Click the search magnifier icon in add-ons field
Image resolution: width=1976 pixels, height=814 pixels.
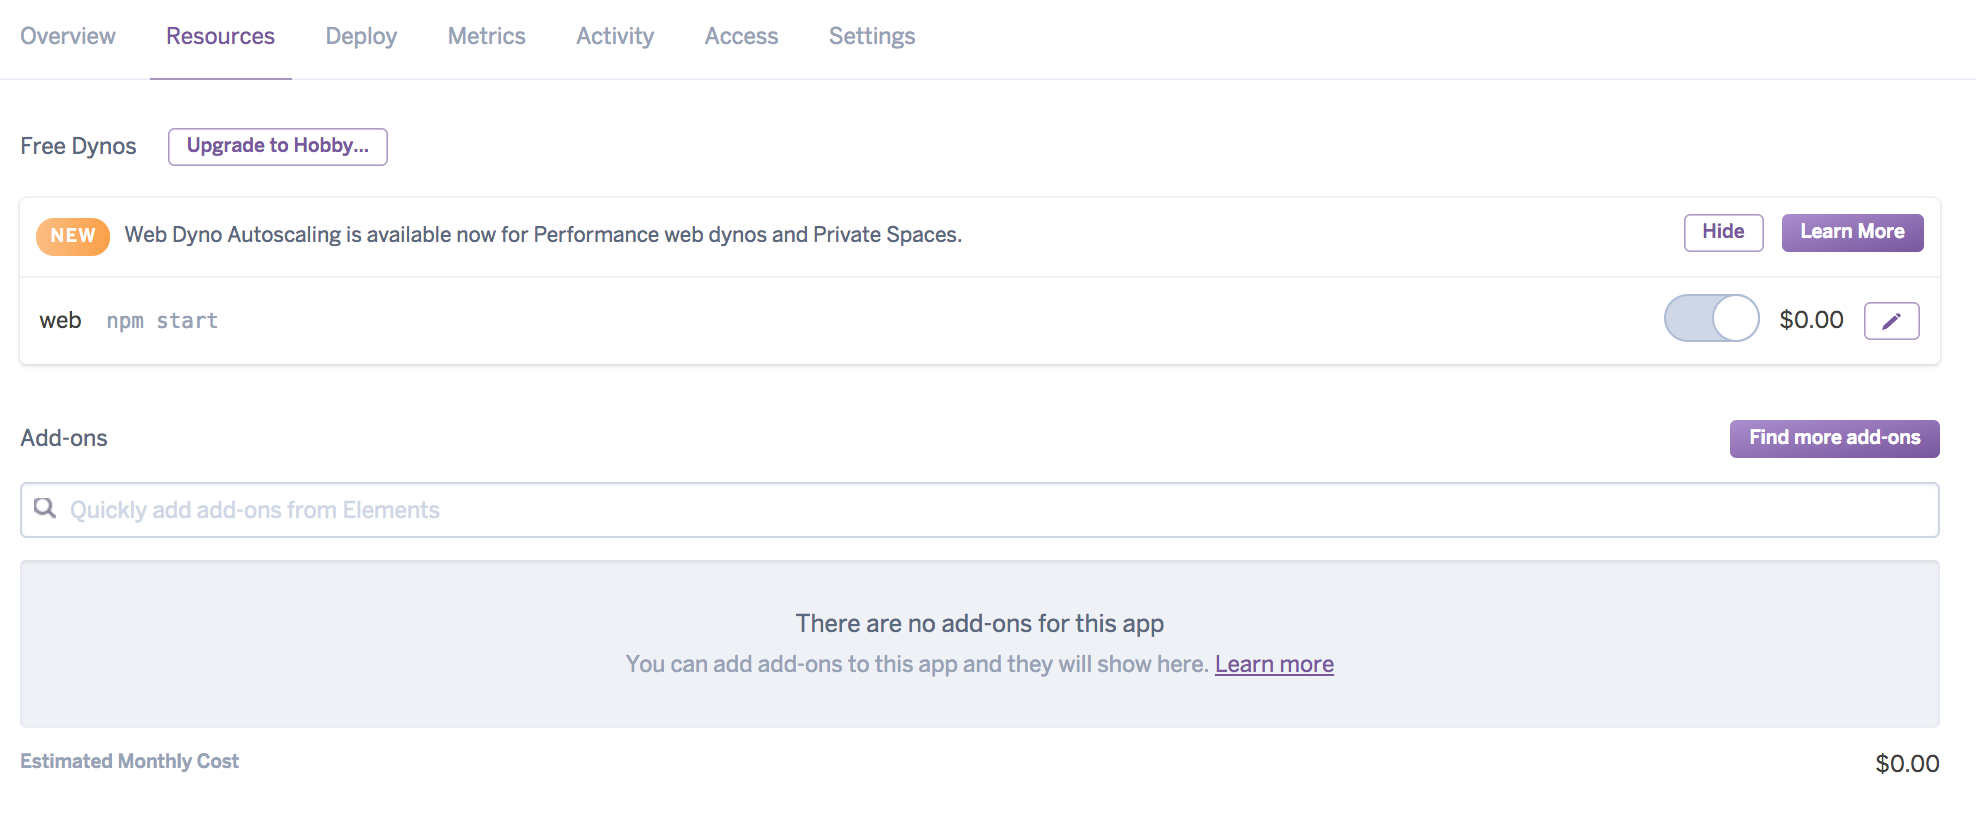[x=45, y=508]
